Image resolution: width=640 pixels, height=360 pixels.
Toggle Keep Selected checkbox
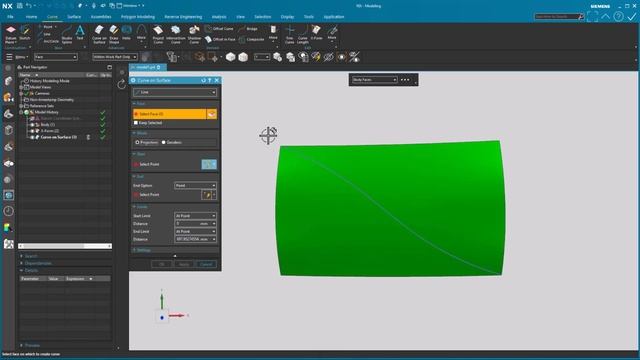(136, 123)
